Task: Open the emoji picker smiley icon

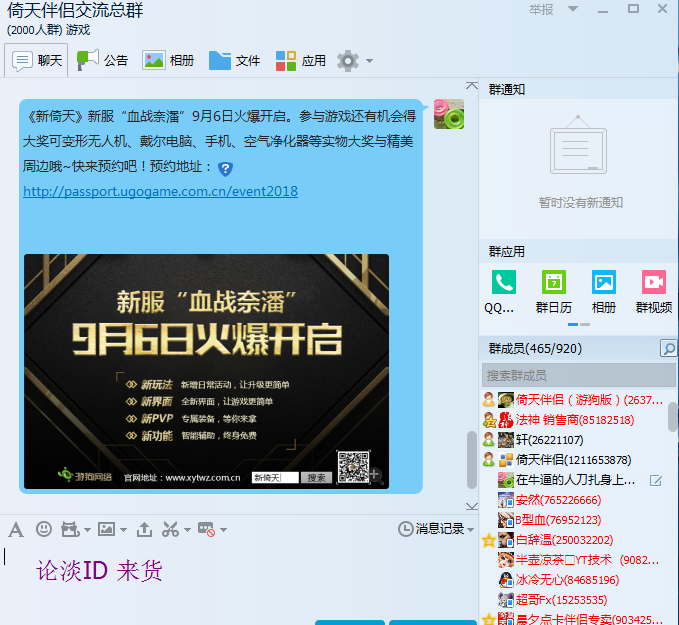Action: (x=44, y=529)
